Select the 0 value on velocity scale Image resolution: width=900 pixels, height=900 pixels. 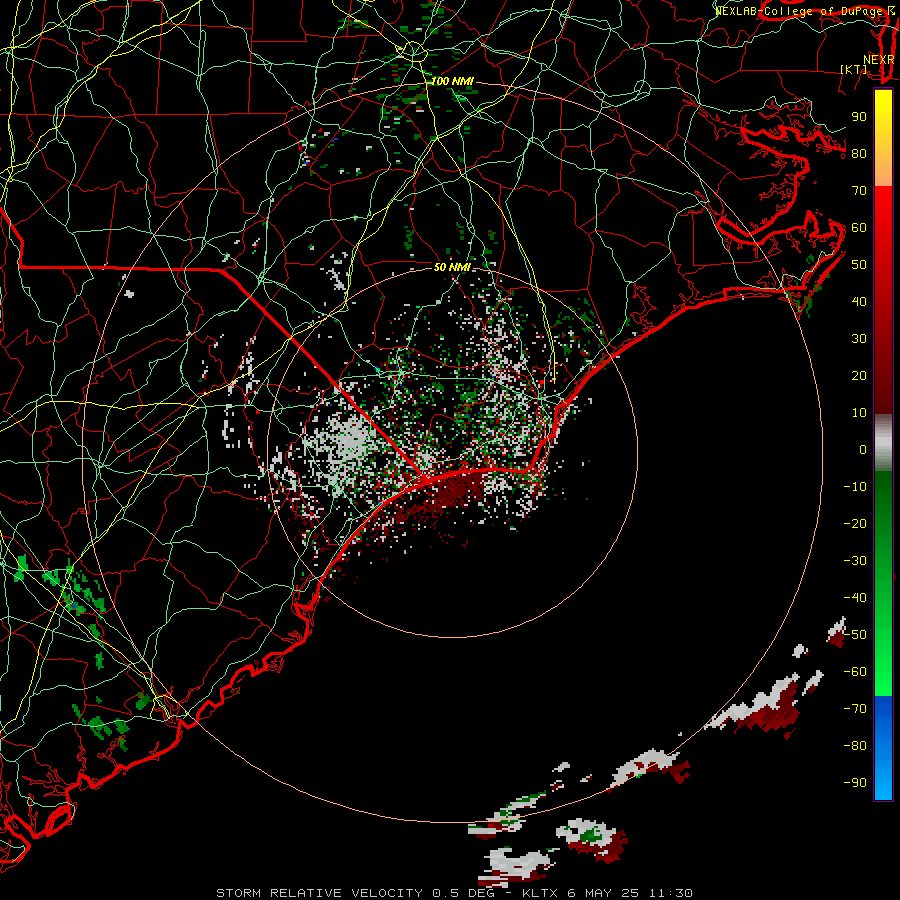pyautogui.click(x=863, y=450)
